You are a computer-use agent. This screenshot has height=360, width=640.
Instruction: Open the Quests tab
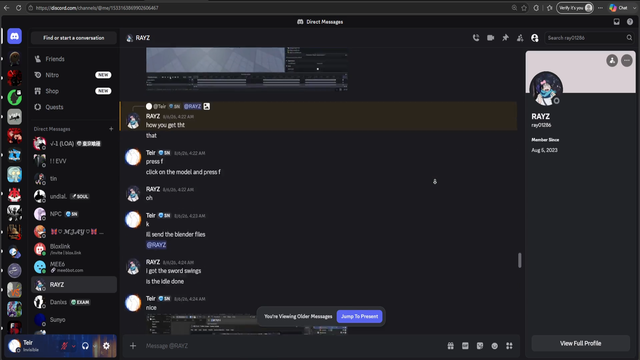click(x=74, y=107)
